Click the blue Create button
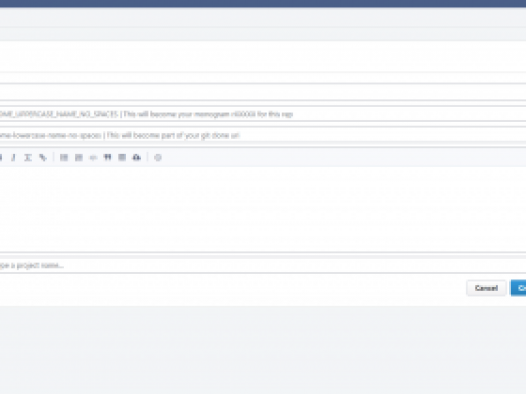Screen dimensions: 526x394 click(519, 288)
